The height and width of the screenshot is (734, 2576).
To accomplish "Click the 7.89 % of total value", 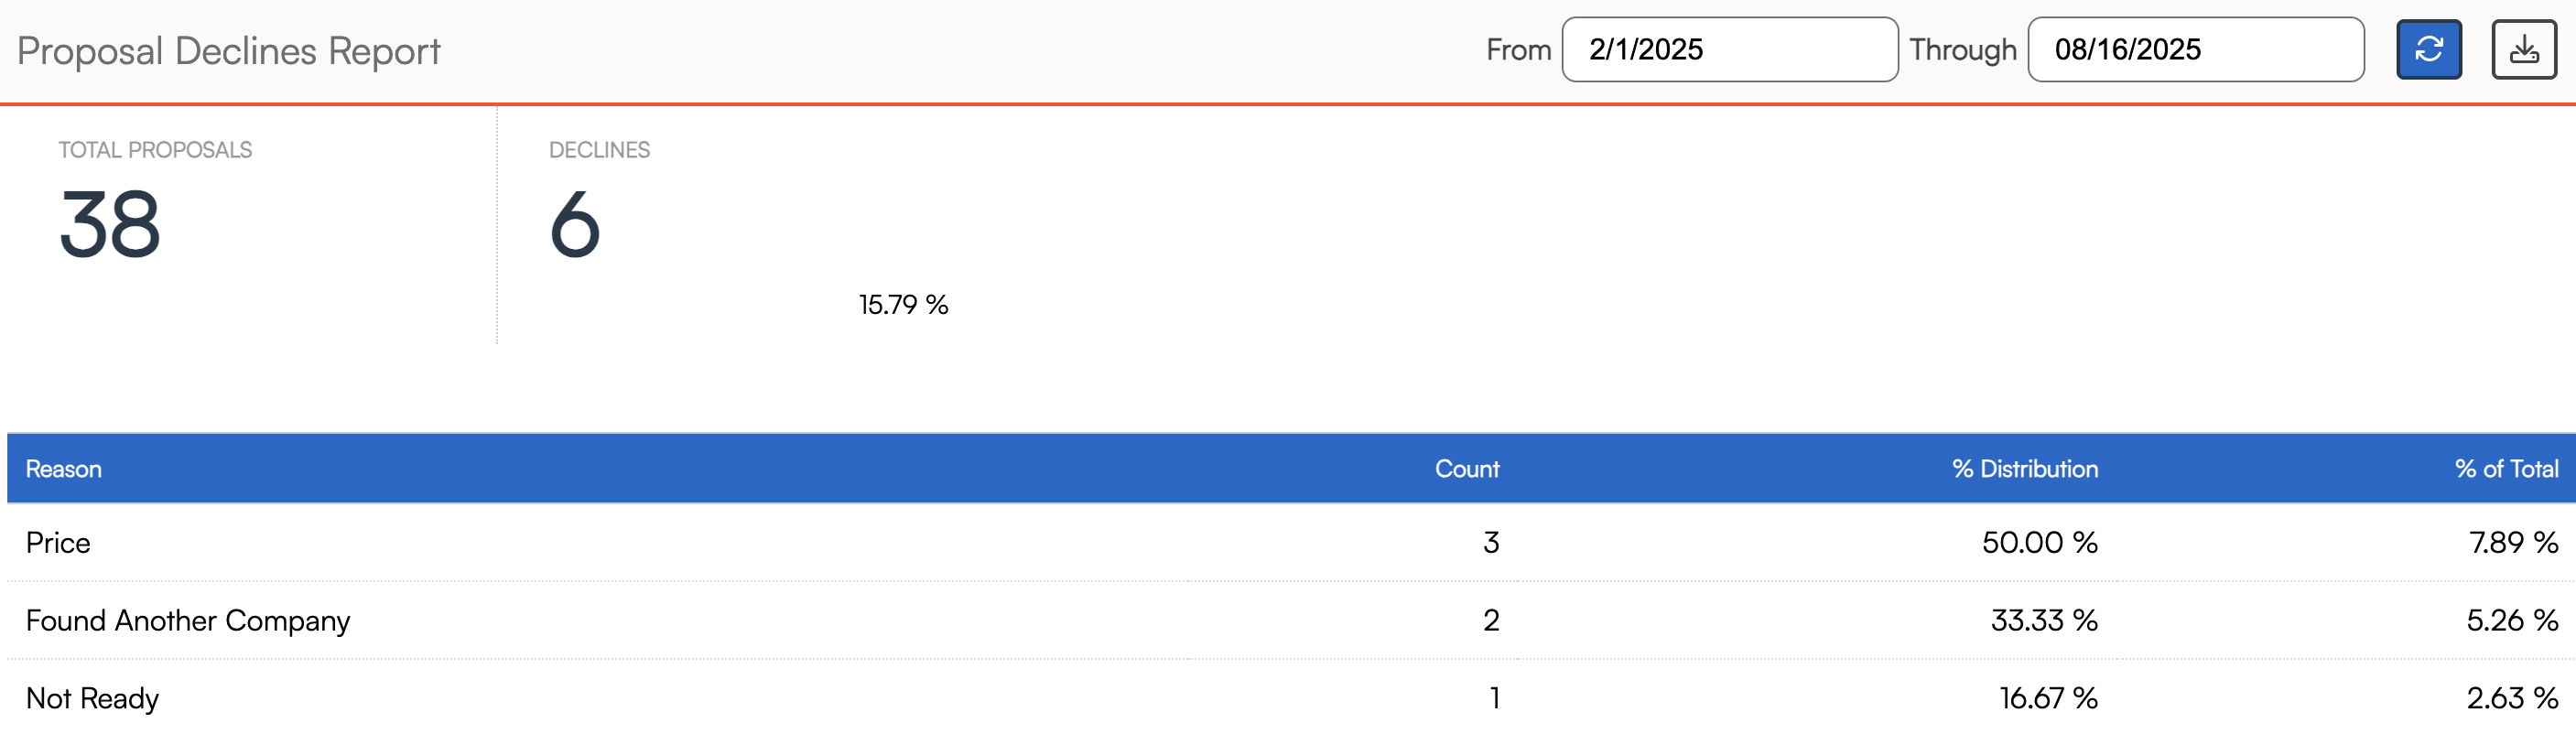I will click(2512, 542).
